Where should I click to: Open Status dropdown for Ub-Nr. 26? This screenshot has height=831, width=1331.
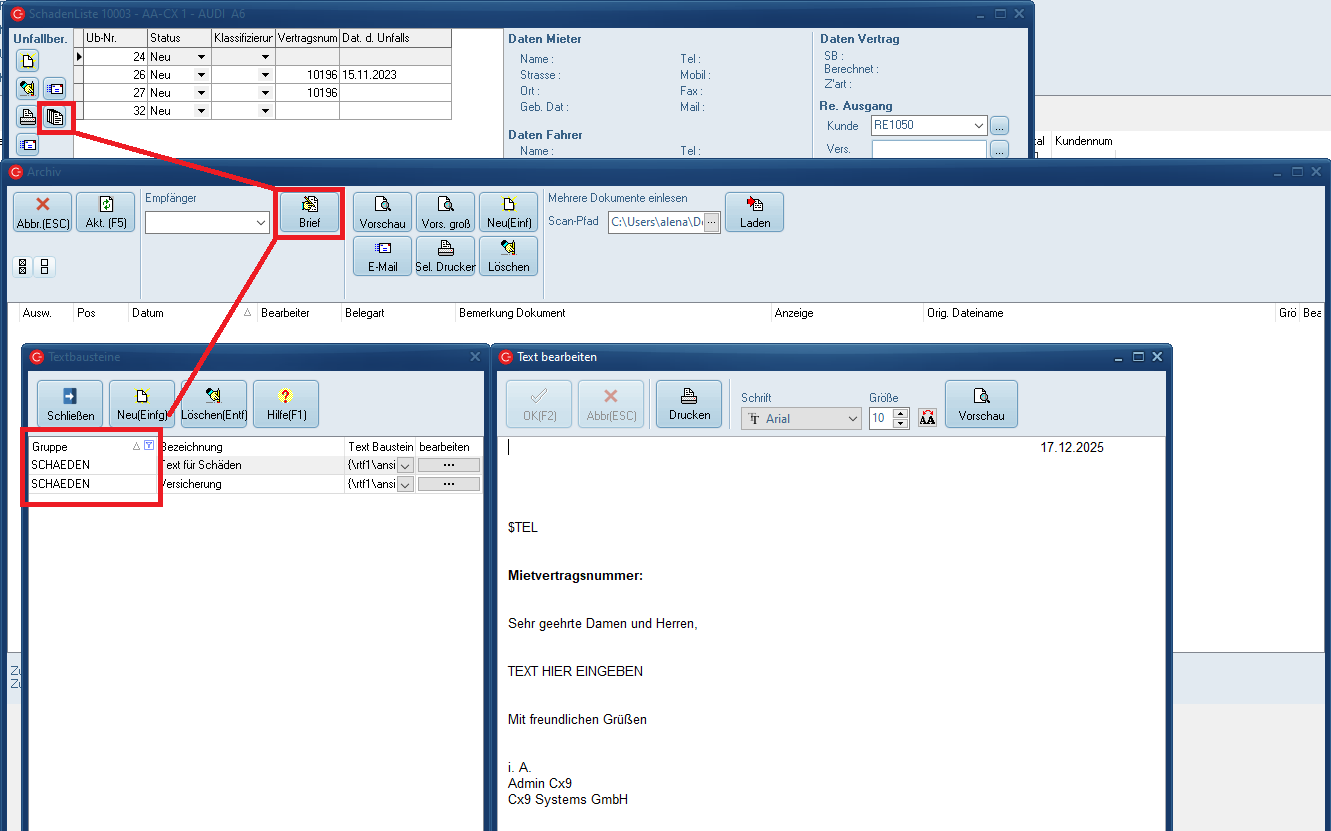click(201, 75)
